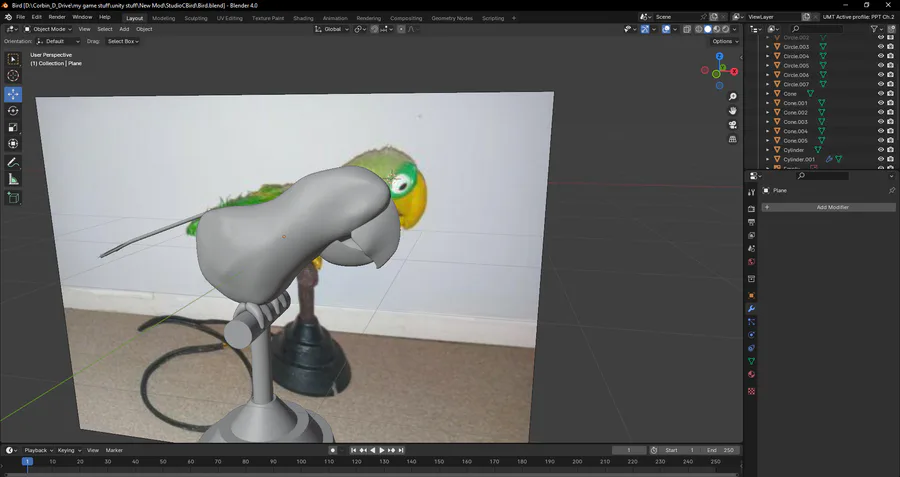Click the current frame number field
Viewport: 900px width, 477px height.
629,451
